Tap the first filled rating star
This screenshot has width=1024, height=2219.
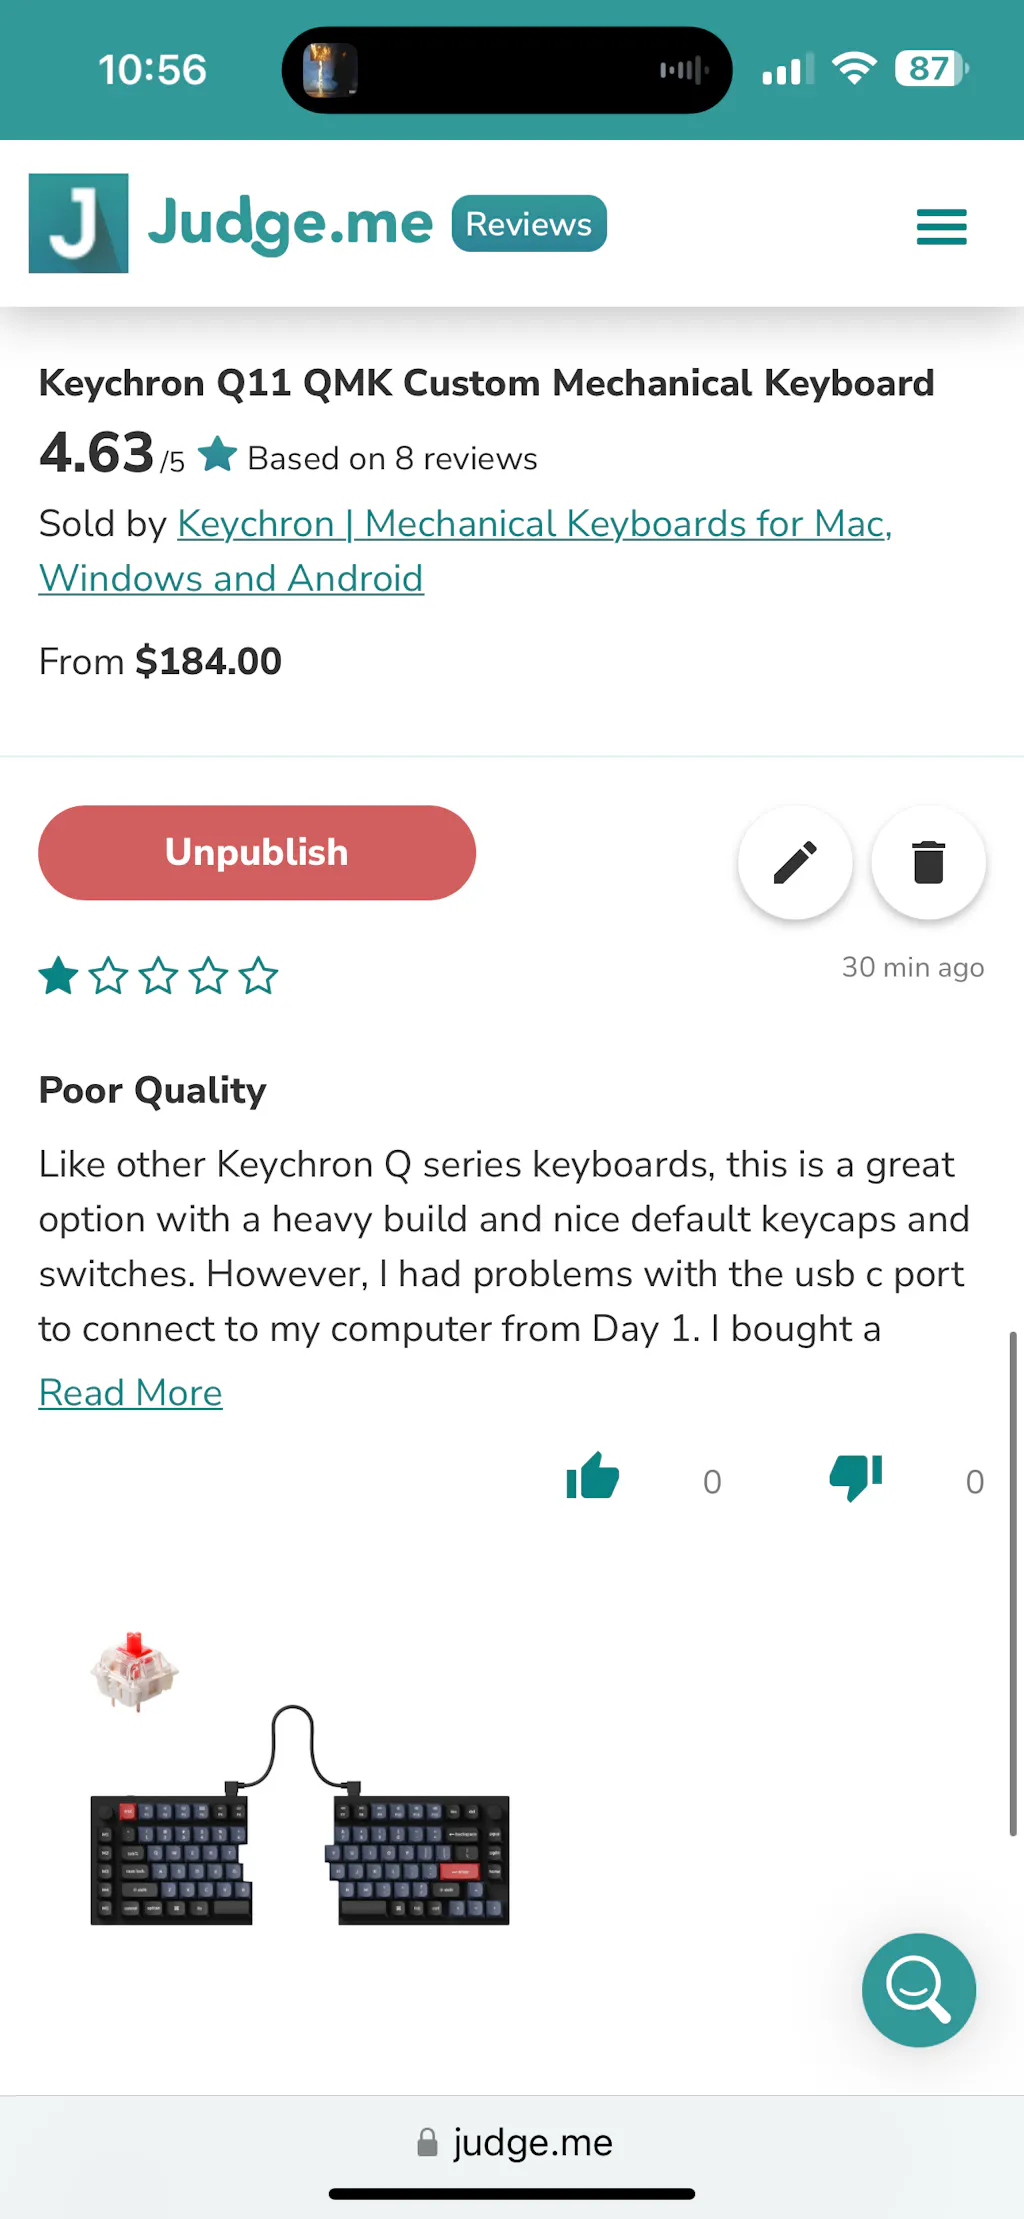tap(58, 976)
